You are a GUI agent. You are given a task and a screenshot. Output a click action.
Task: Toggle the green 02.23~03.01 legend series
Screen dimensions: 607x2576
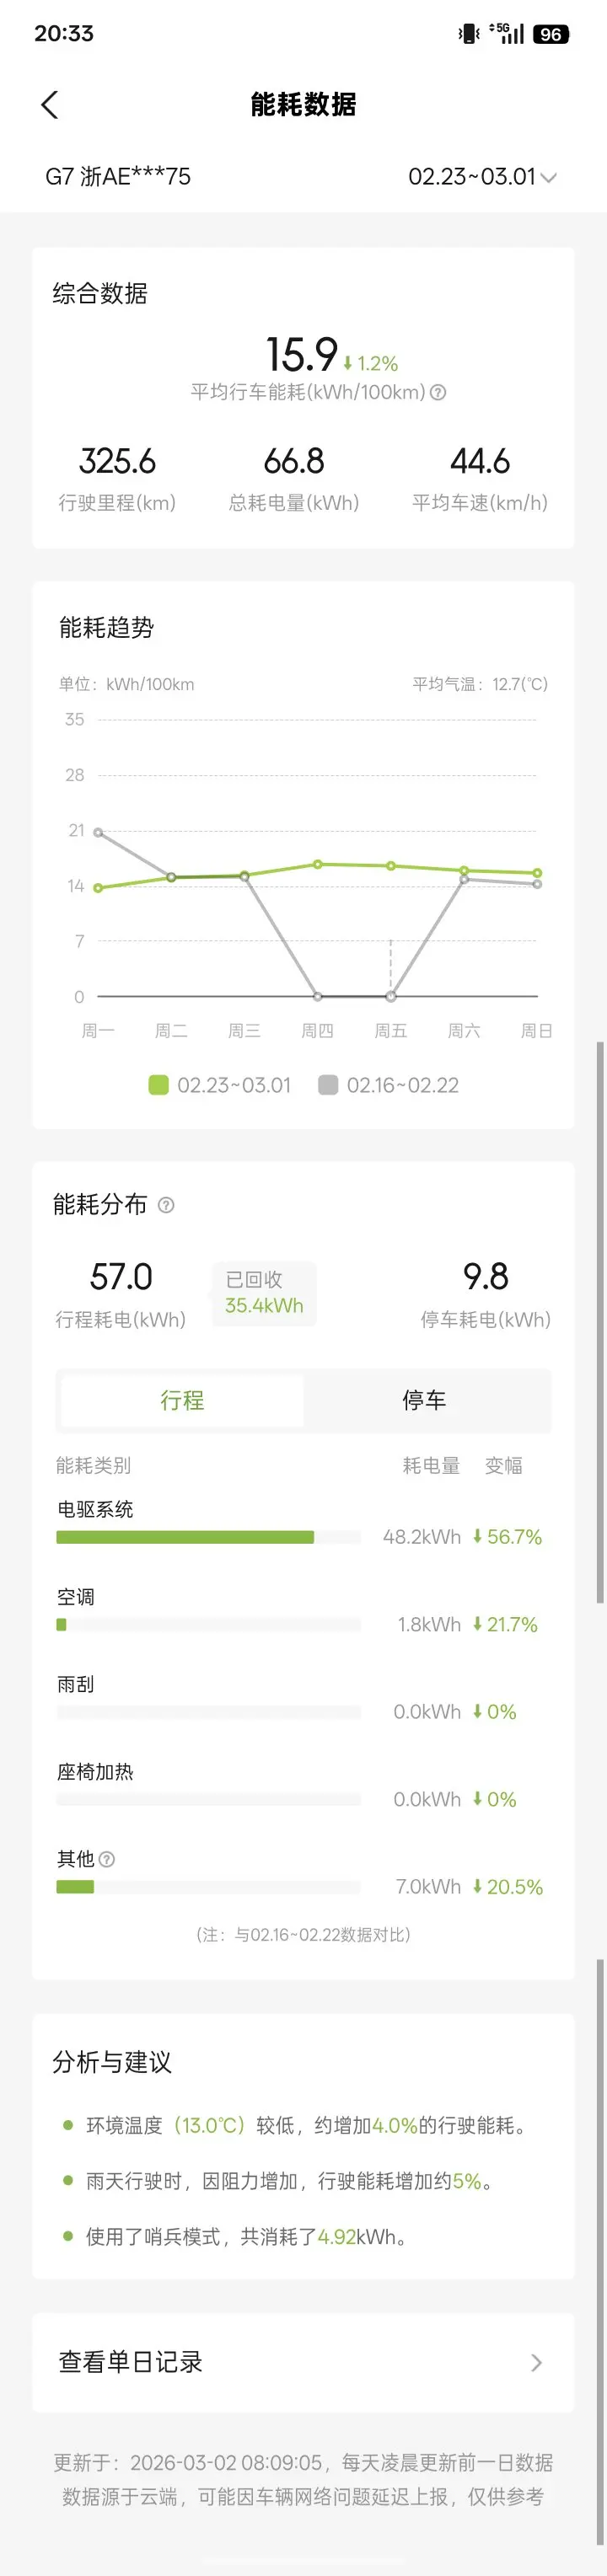pos(220,1085)
